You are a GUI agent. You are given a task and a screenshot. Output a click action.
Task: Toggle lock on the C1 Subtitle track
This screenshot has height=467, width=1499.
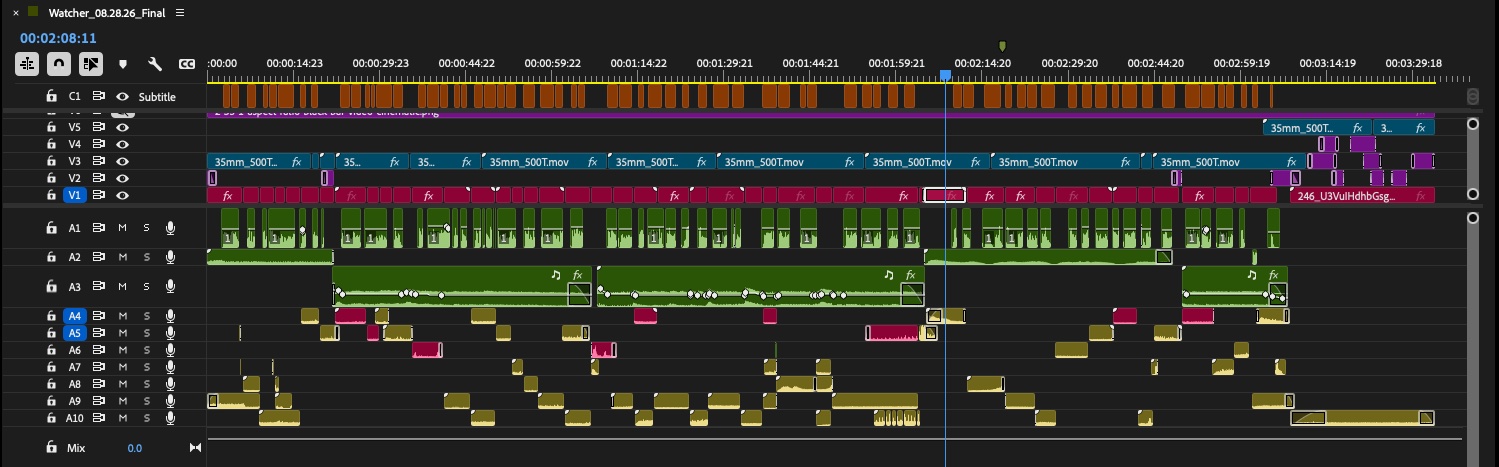coord(51,97)
